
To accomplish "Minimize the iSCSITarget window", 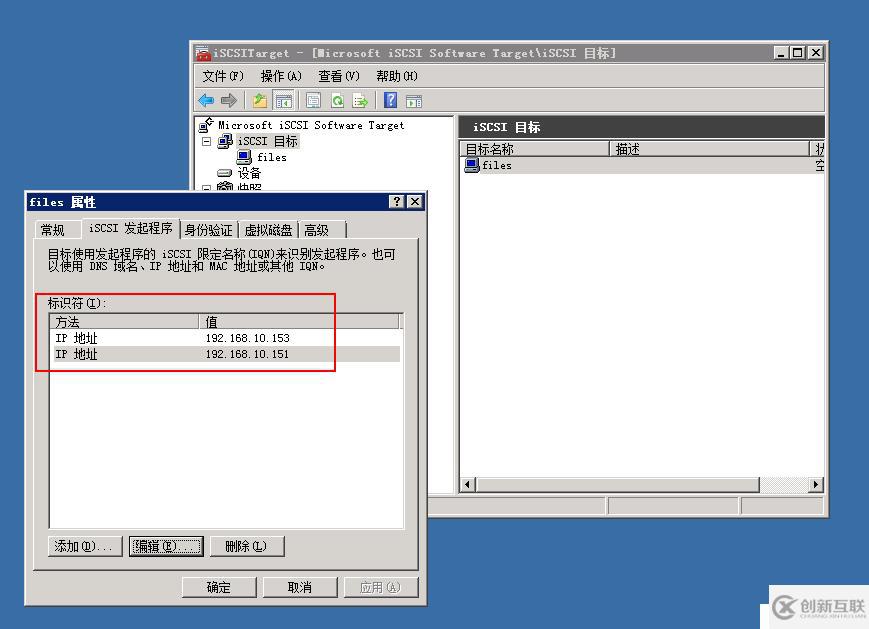I will point(781,53).
